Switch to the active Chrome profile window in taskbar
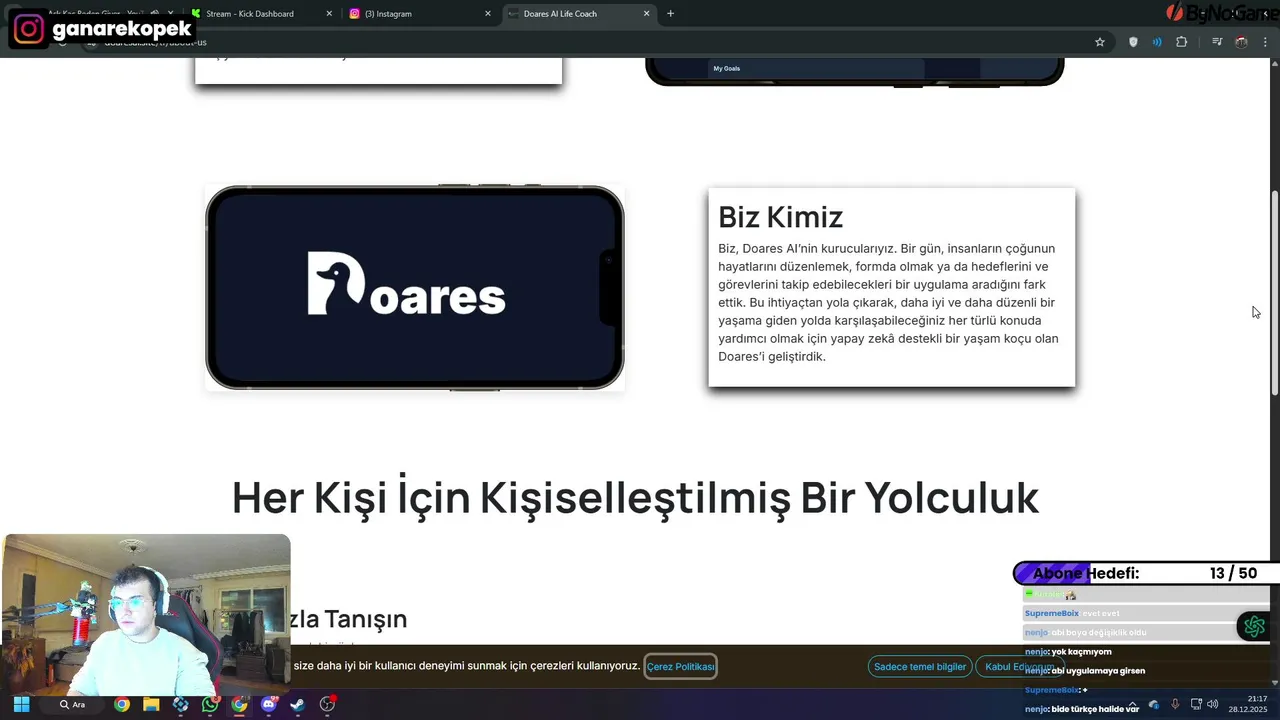This screenshot has width=1280, height=720. pos(239,704)
